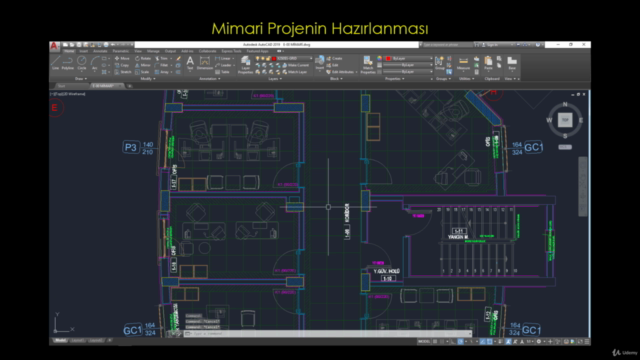The height and width of the screenshot is (360, 640).
Task: Click the new drawing tab plus button
Action: [130, 86]
